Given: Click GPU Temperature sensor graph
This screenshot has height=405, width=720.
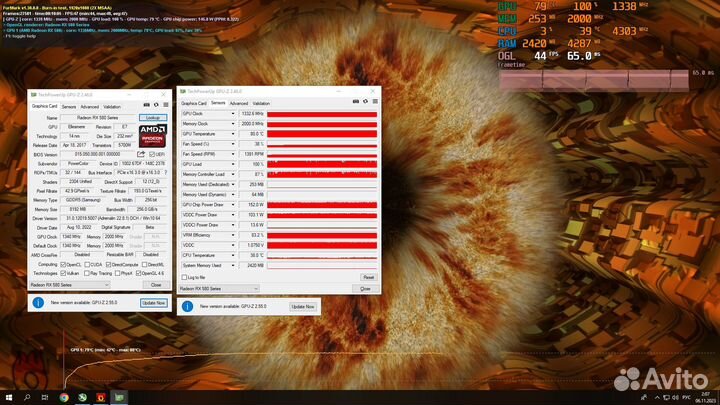Looking at the screenshot, I should click(x=322, y=134).
